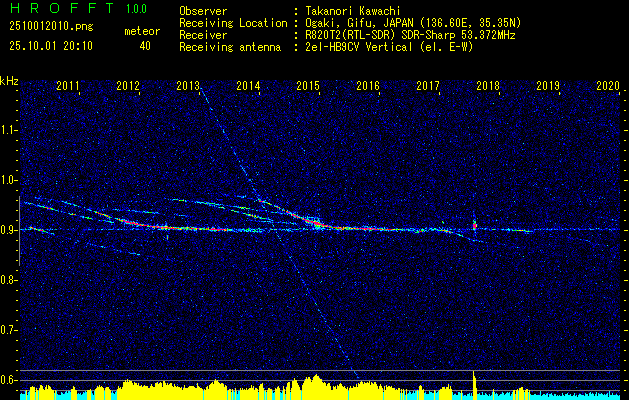Click time axis marker 2016
Viewport: 629px width, 400px height.
tap(368, 85)
